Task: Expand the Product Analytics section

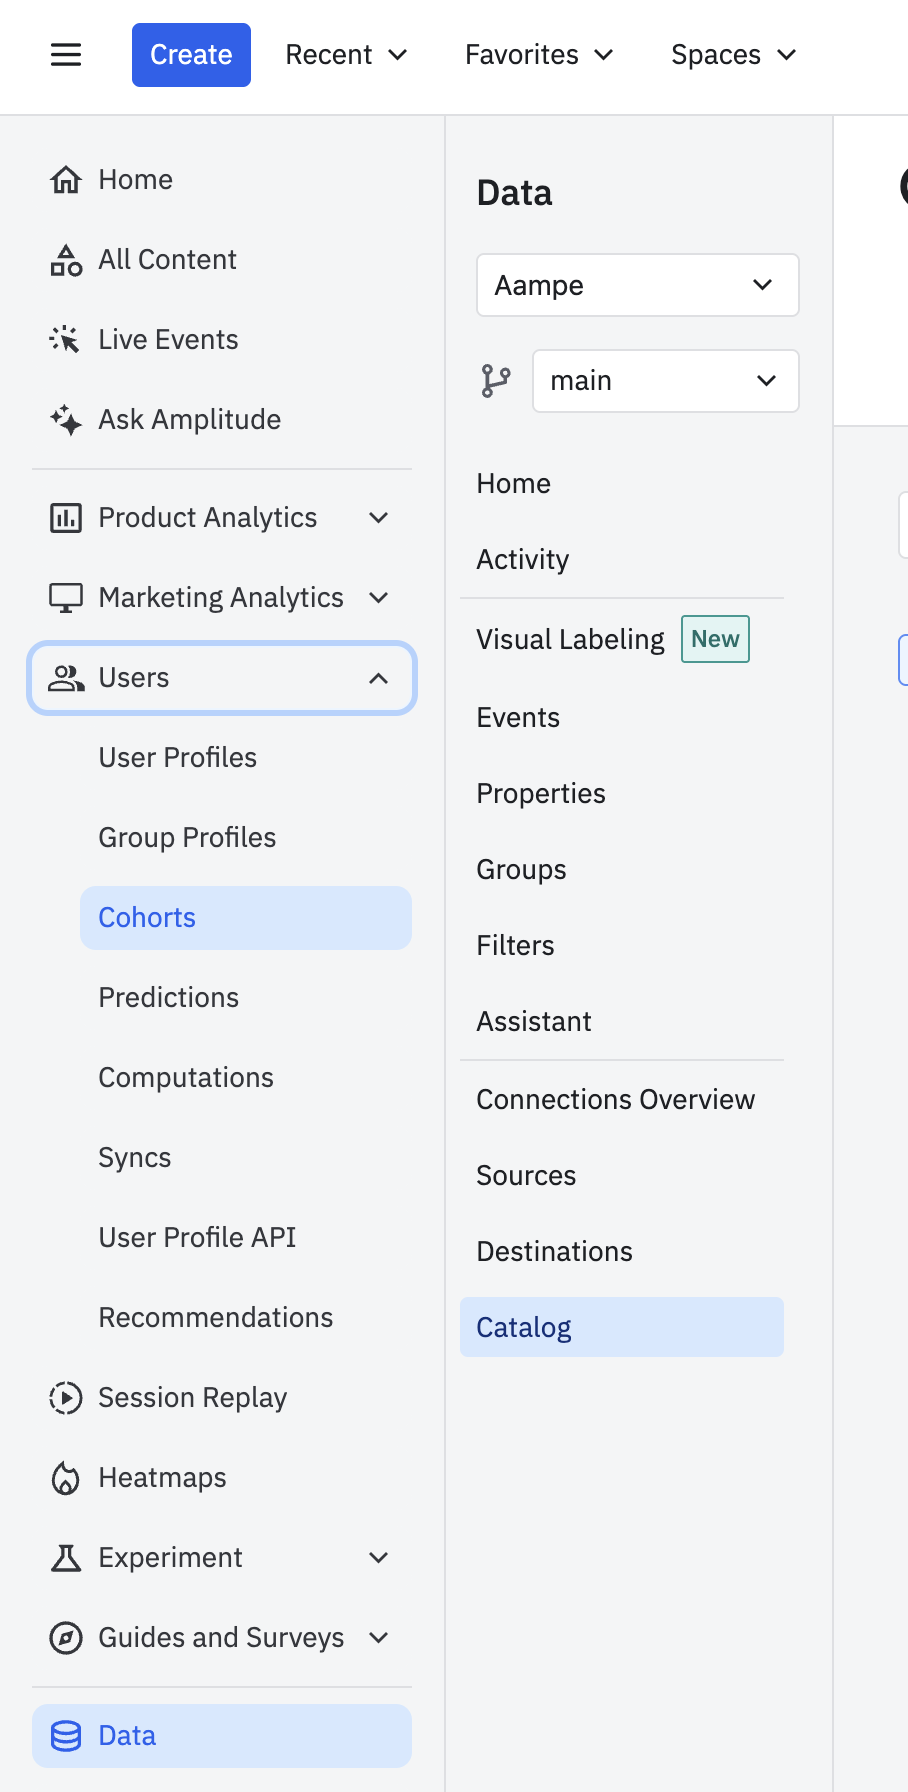Action: [x=378, y=518]
